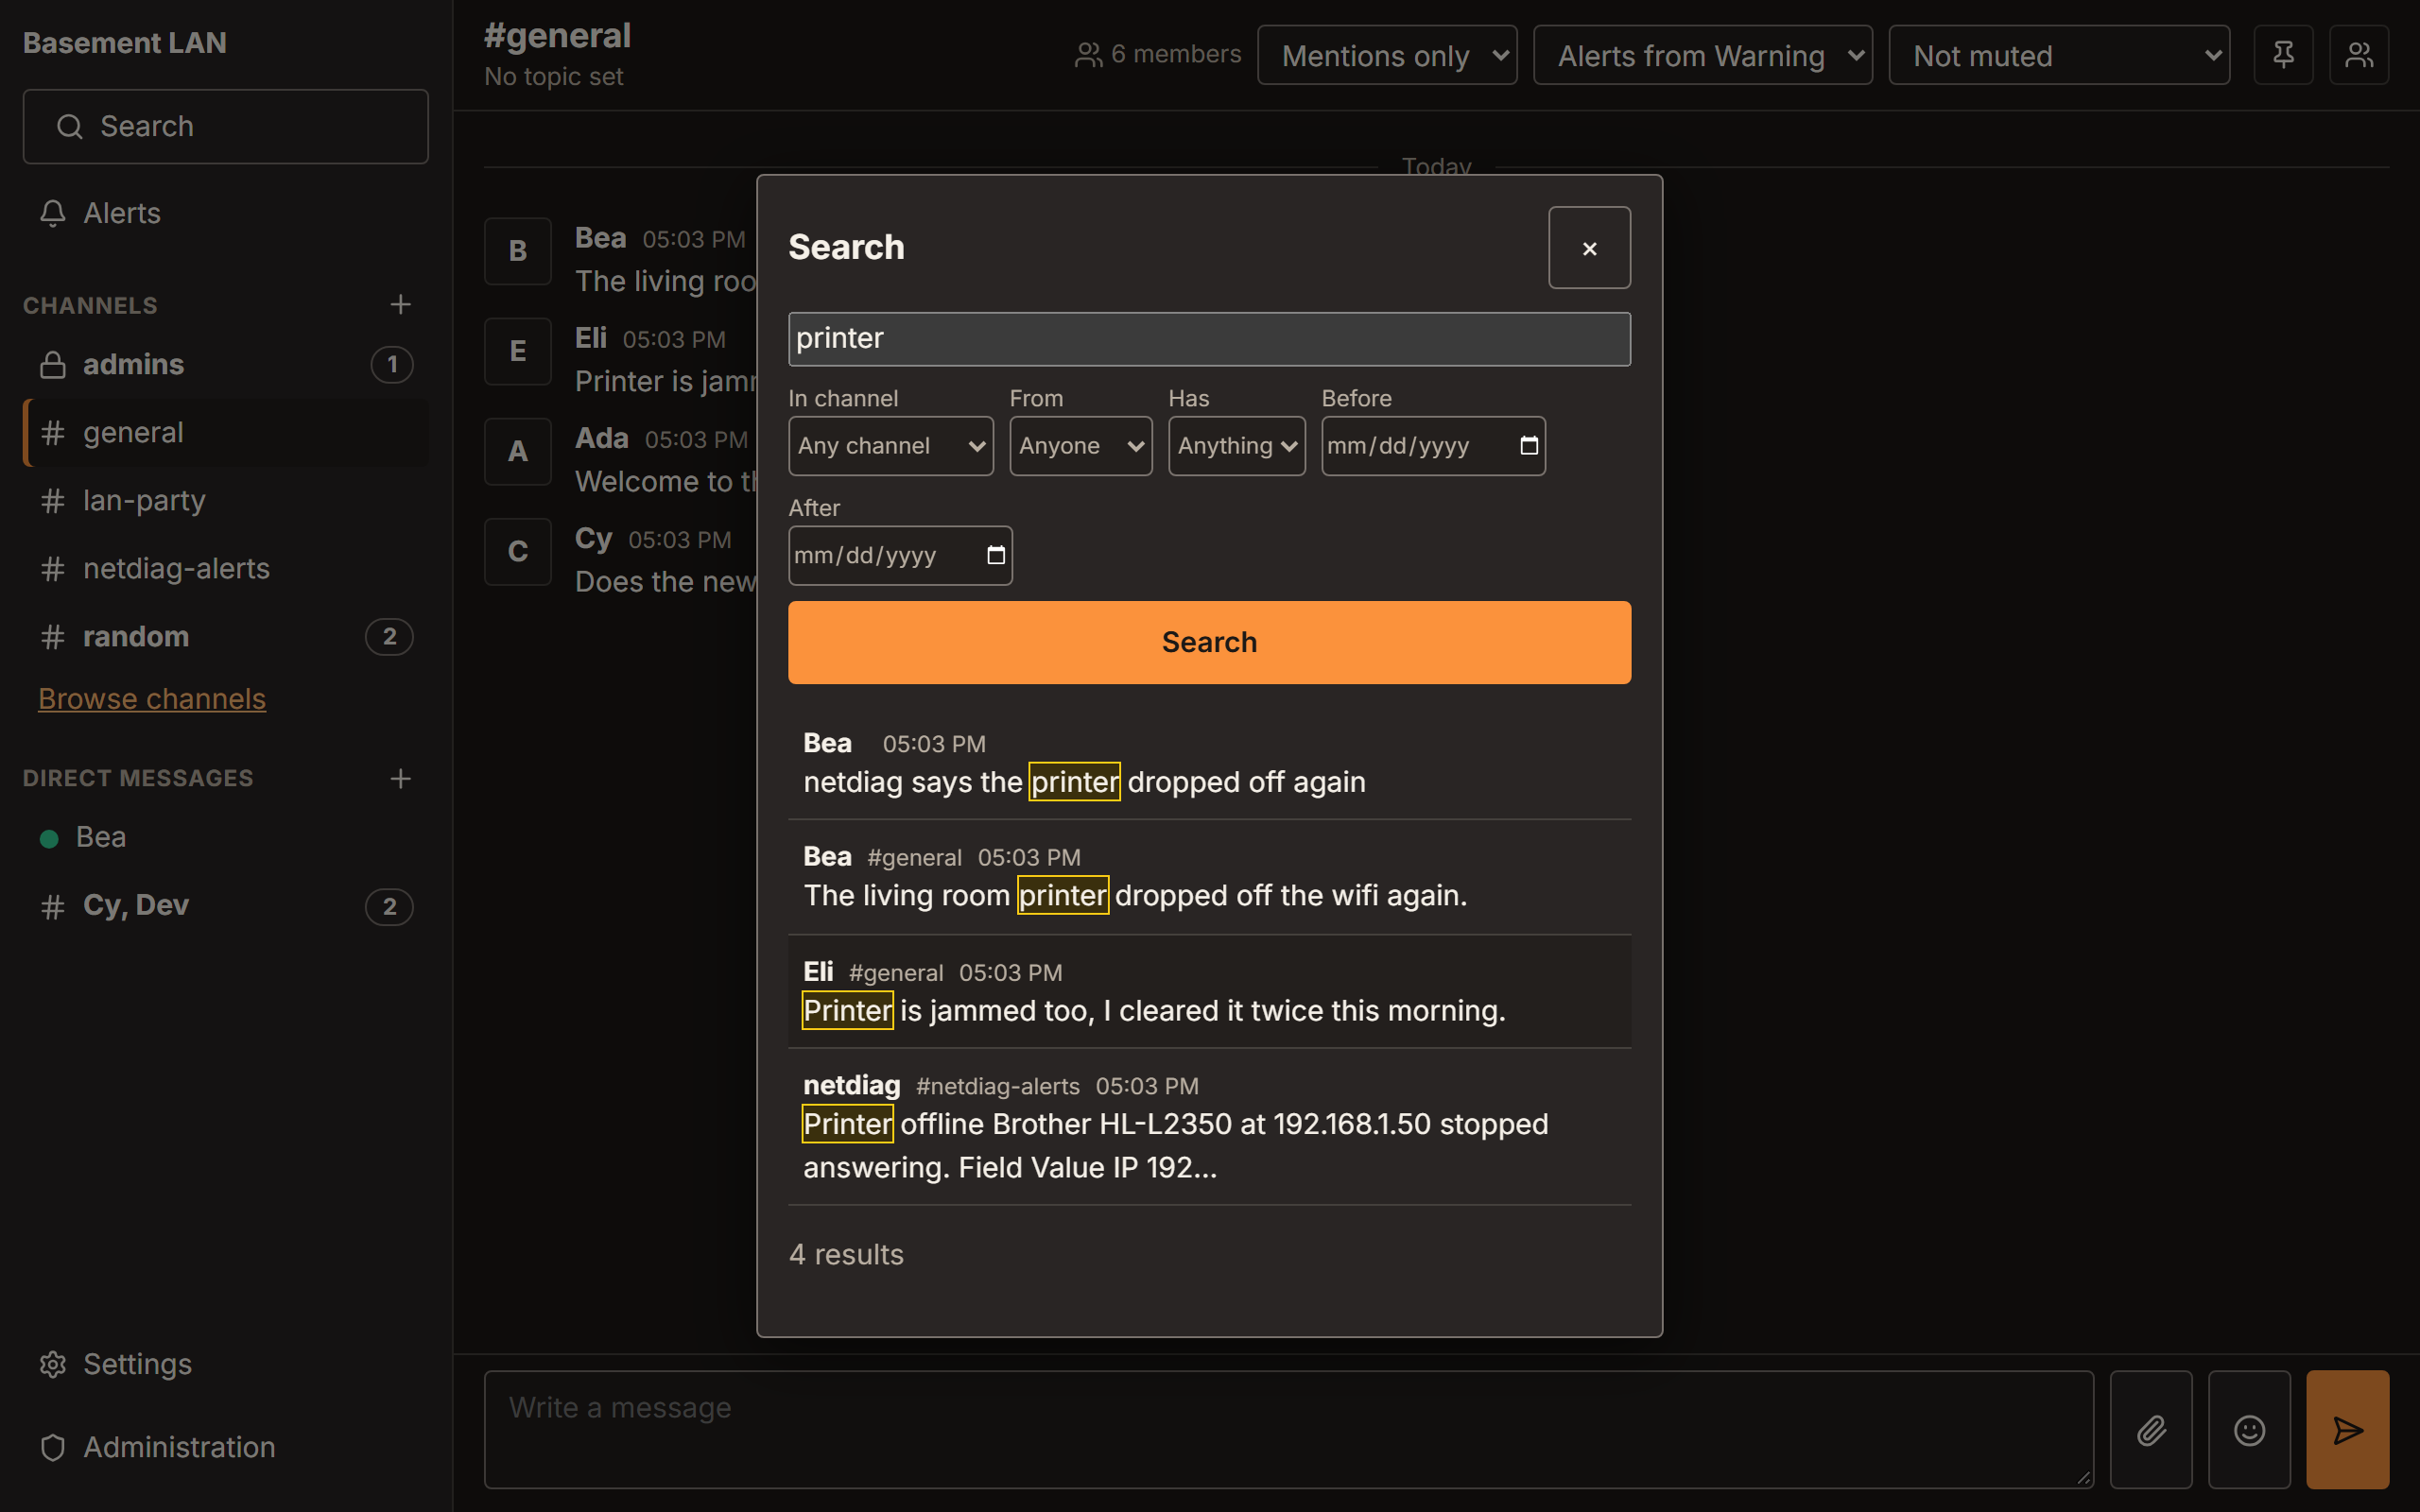
Task: Open the After date calendar picker icon
Action: 996,555
